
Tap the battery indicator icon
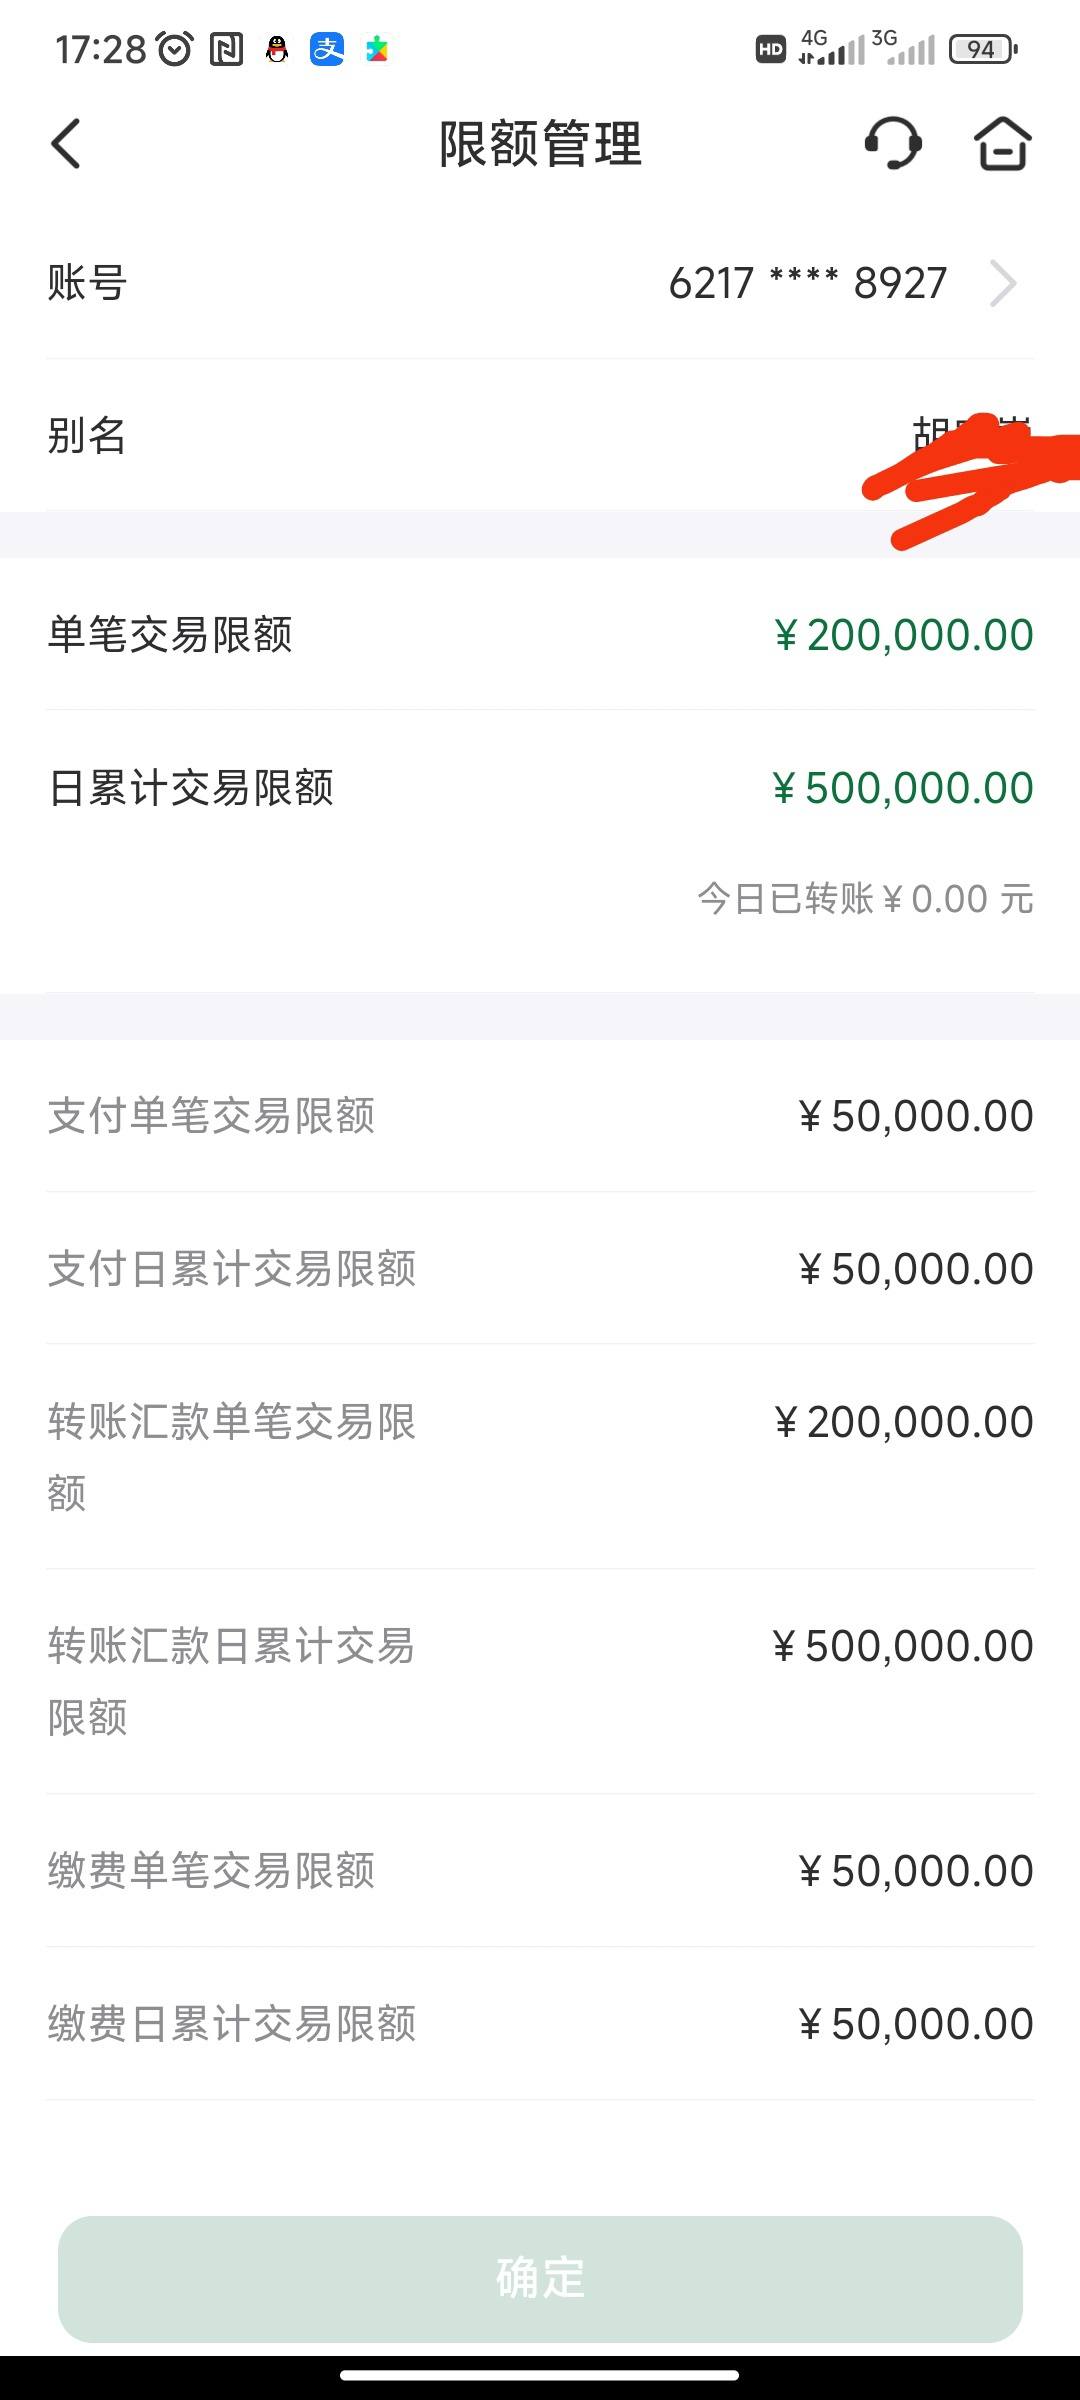pos(984,49)
